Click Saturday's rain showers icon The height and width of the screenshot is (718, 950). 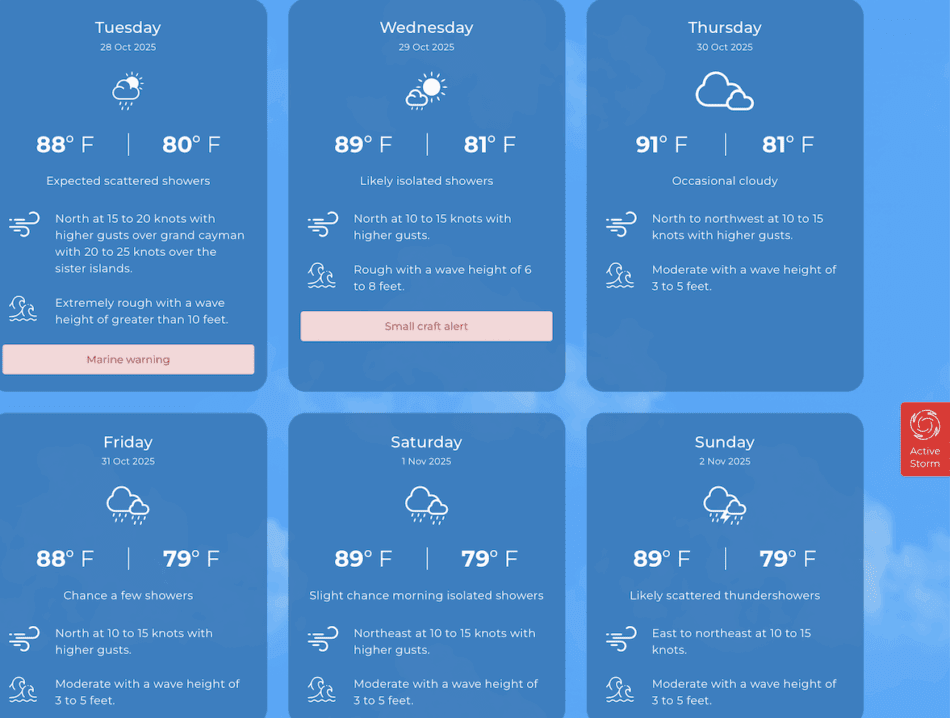tap(426, 505)
